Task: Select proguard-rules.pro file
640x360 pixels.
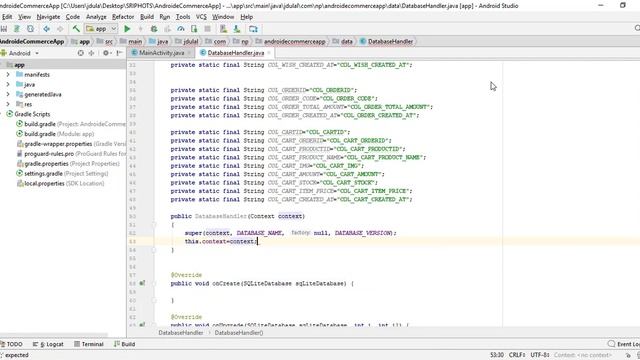Action: coord(71,154)
